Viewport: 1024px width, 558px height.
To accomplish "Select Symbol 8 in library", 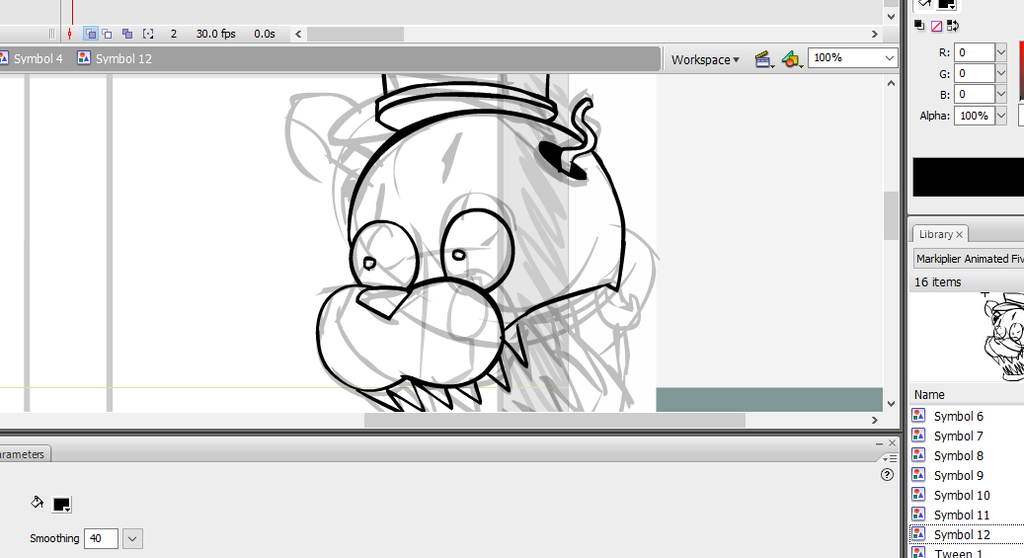I will pos(958,455).
